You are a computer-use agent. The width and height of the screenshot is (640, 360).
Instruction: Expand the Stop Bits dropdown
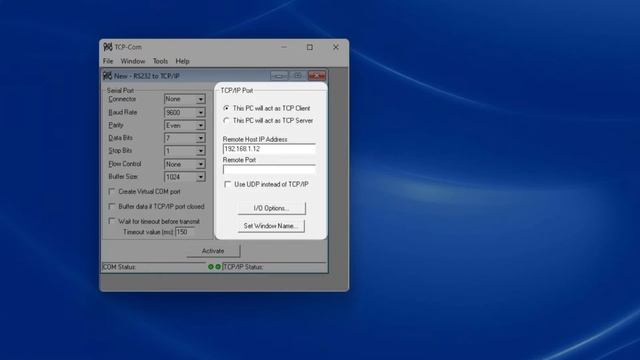click(x=200, y=151)
